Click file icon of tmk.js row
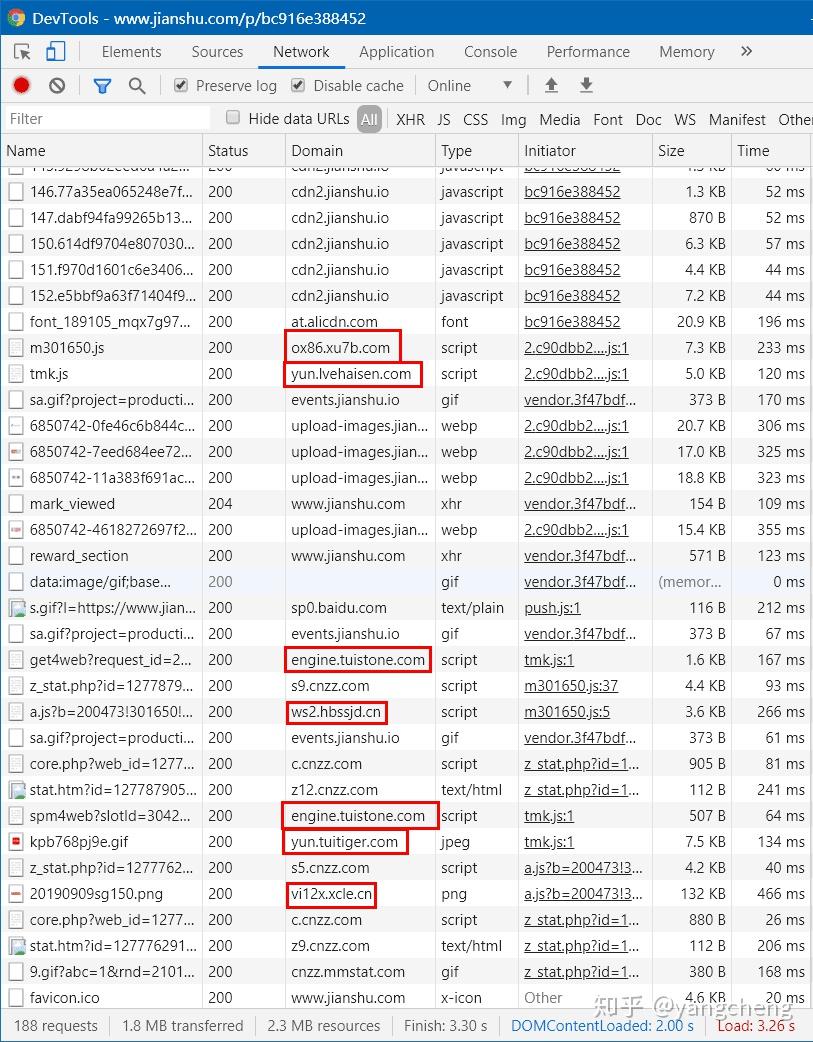This screenshot has width=813, height=1042. pyautogui.click(x=16, y=373)
